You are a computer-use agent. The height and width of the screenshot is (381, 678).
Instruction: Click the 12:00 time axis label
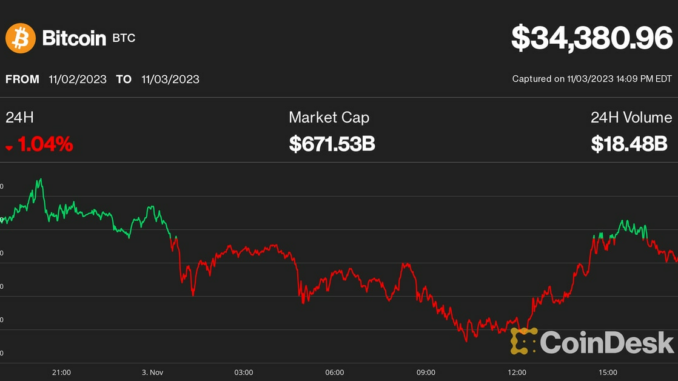pos(517,372)
